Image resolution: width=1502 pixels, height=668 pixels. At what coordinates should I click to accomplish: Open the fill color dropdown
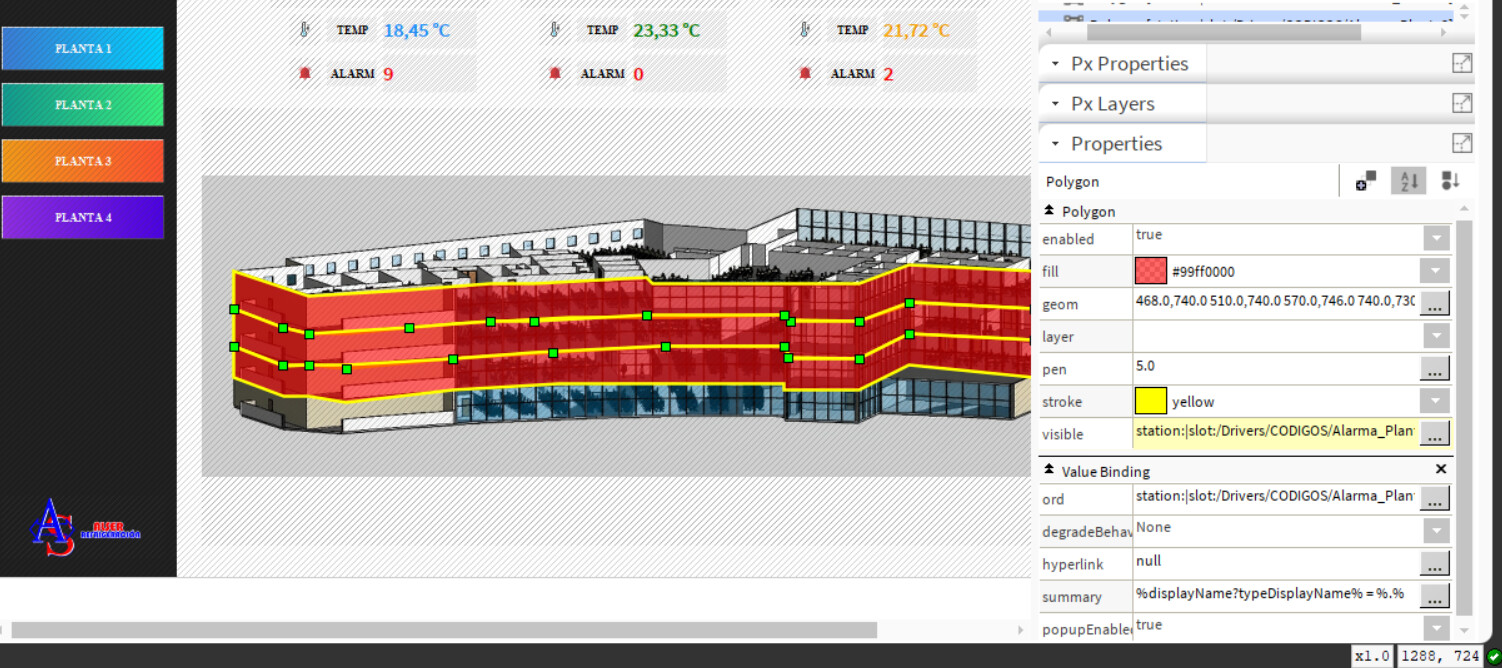(1434, 271)
